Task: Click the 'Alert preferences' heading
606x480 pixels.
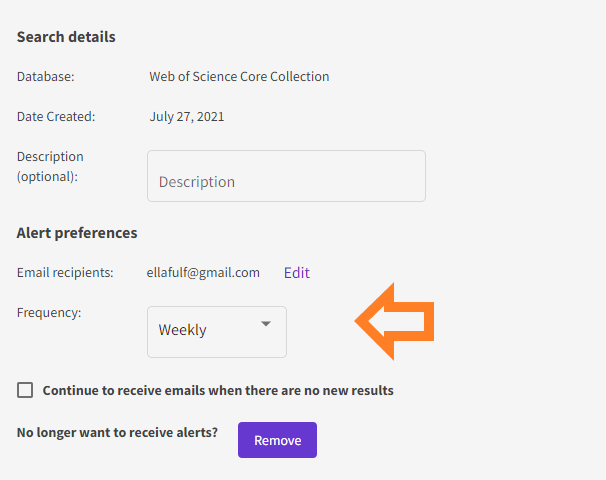Action: pos(77,233)
